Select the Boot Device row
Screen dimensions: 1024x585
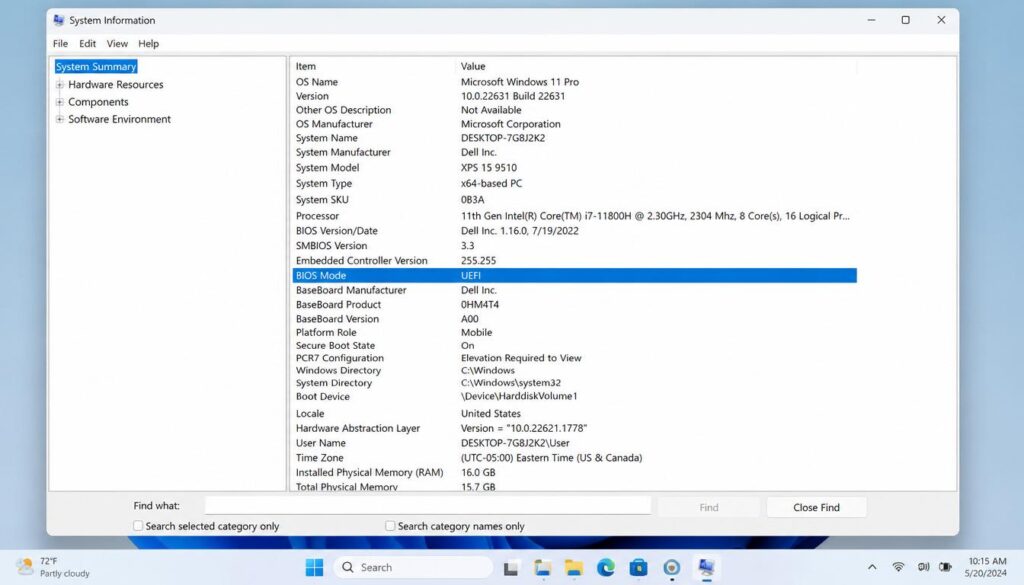[575, 396]
